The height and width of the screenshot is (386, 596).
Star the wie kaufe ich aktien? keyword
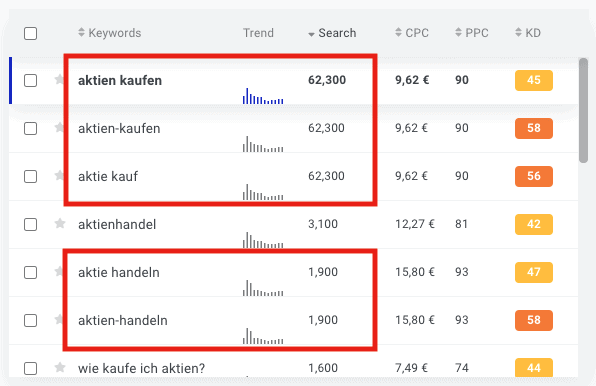pos(60,367)
